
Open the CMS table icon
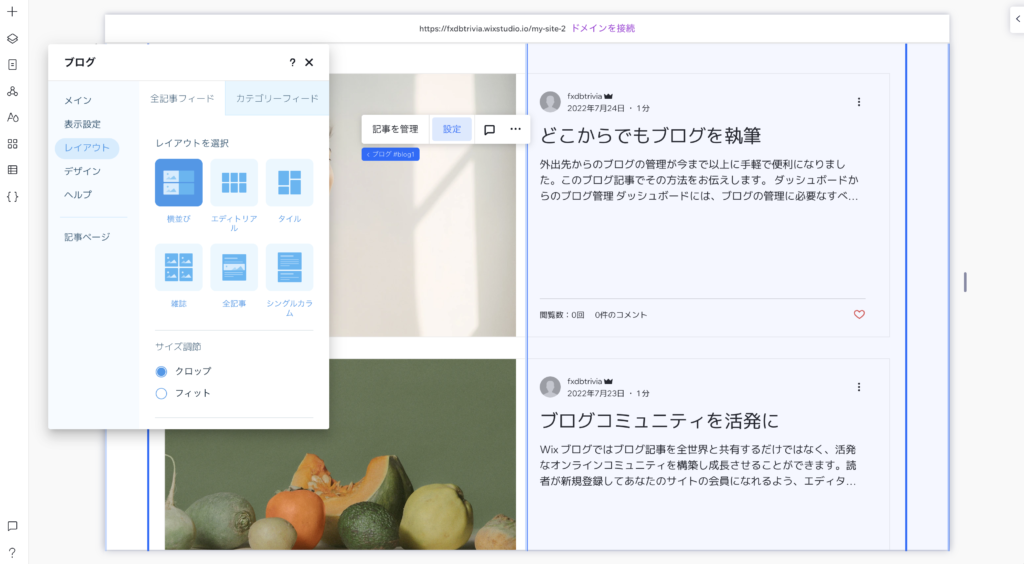pyautogui.click(x=12, y=170)
